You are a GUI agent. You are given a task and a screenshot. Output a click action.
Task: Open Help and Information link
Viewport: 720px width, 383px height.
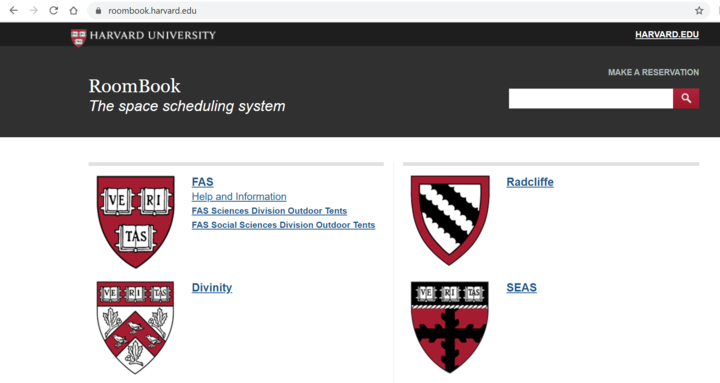pos(239,197)
